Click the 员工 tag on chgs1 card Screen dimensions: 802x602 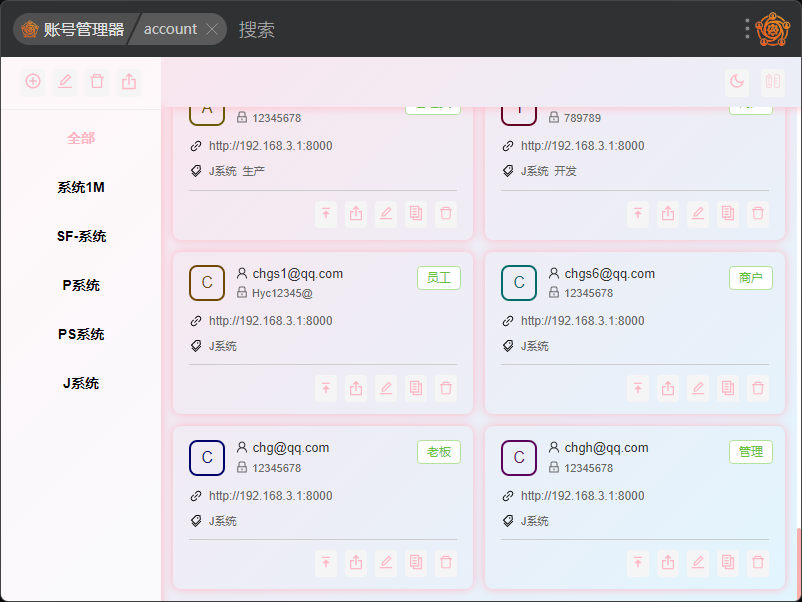click(x=439, y=278)
